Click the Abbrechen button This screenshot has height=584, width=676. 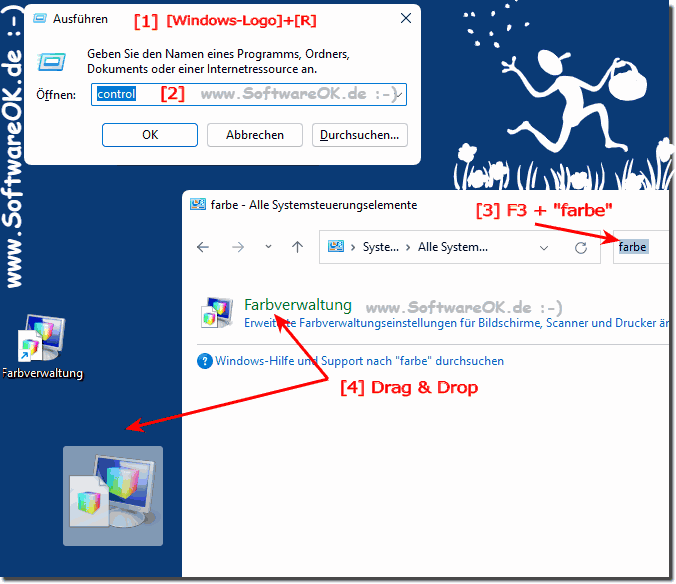[x=255, y=135]
